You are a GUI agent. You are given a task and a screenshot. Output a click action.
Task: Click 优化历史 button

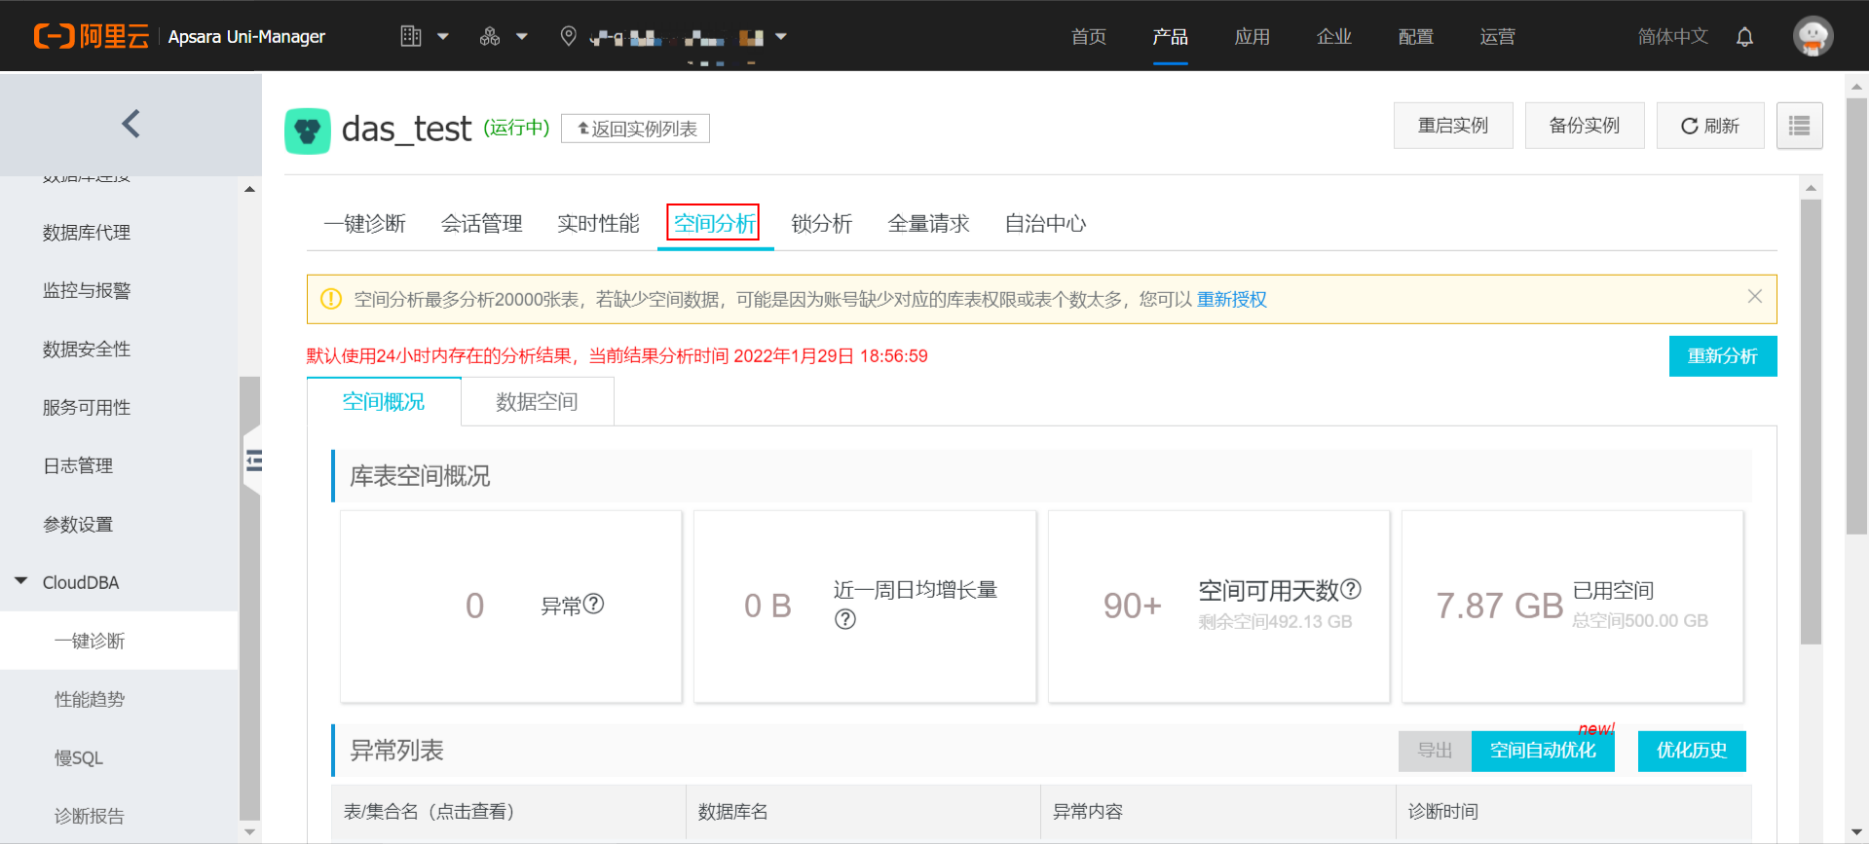pyautogui.click(x=1692, y=751)
